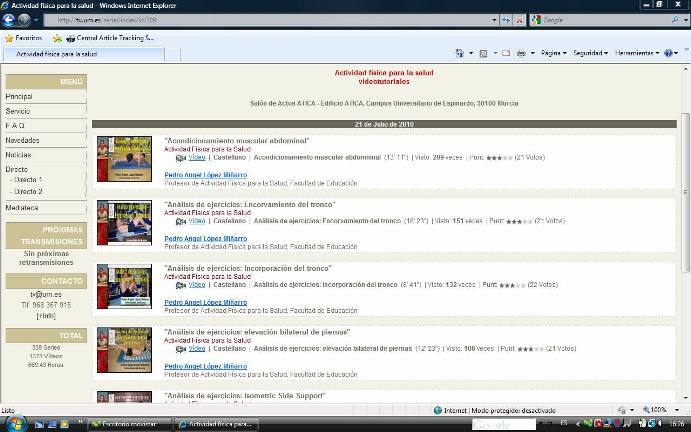Click the home icon in command bar

click(459, 53)
